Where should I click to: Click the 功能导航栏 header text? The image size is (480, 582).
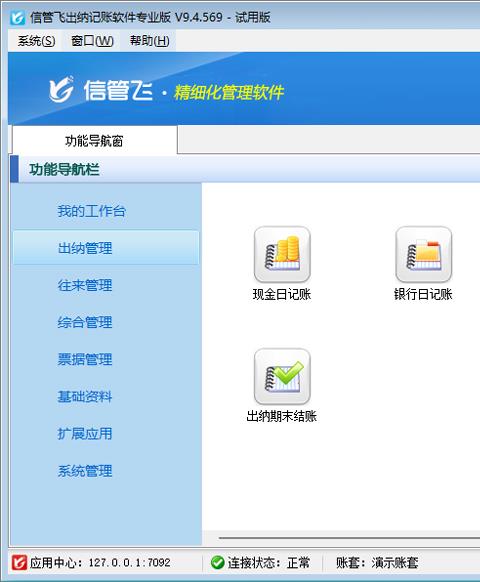click(x=64, y=169)
